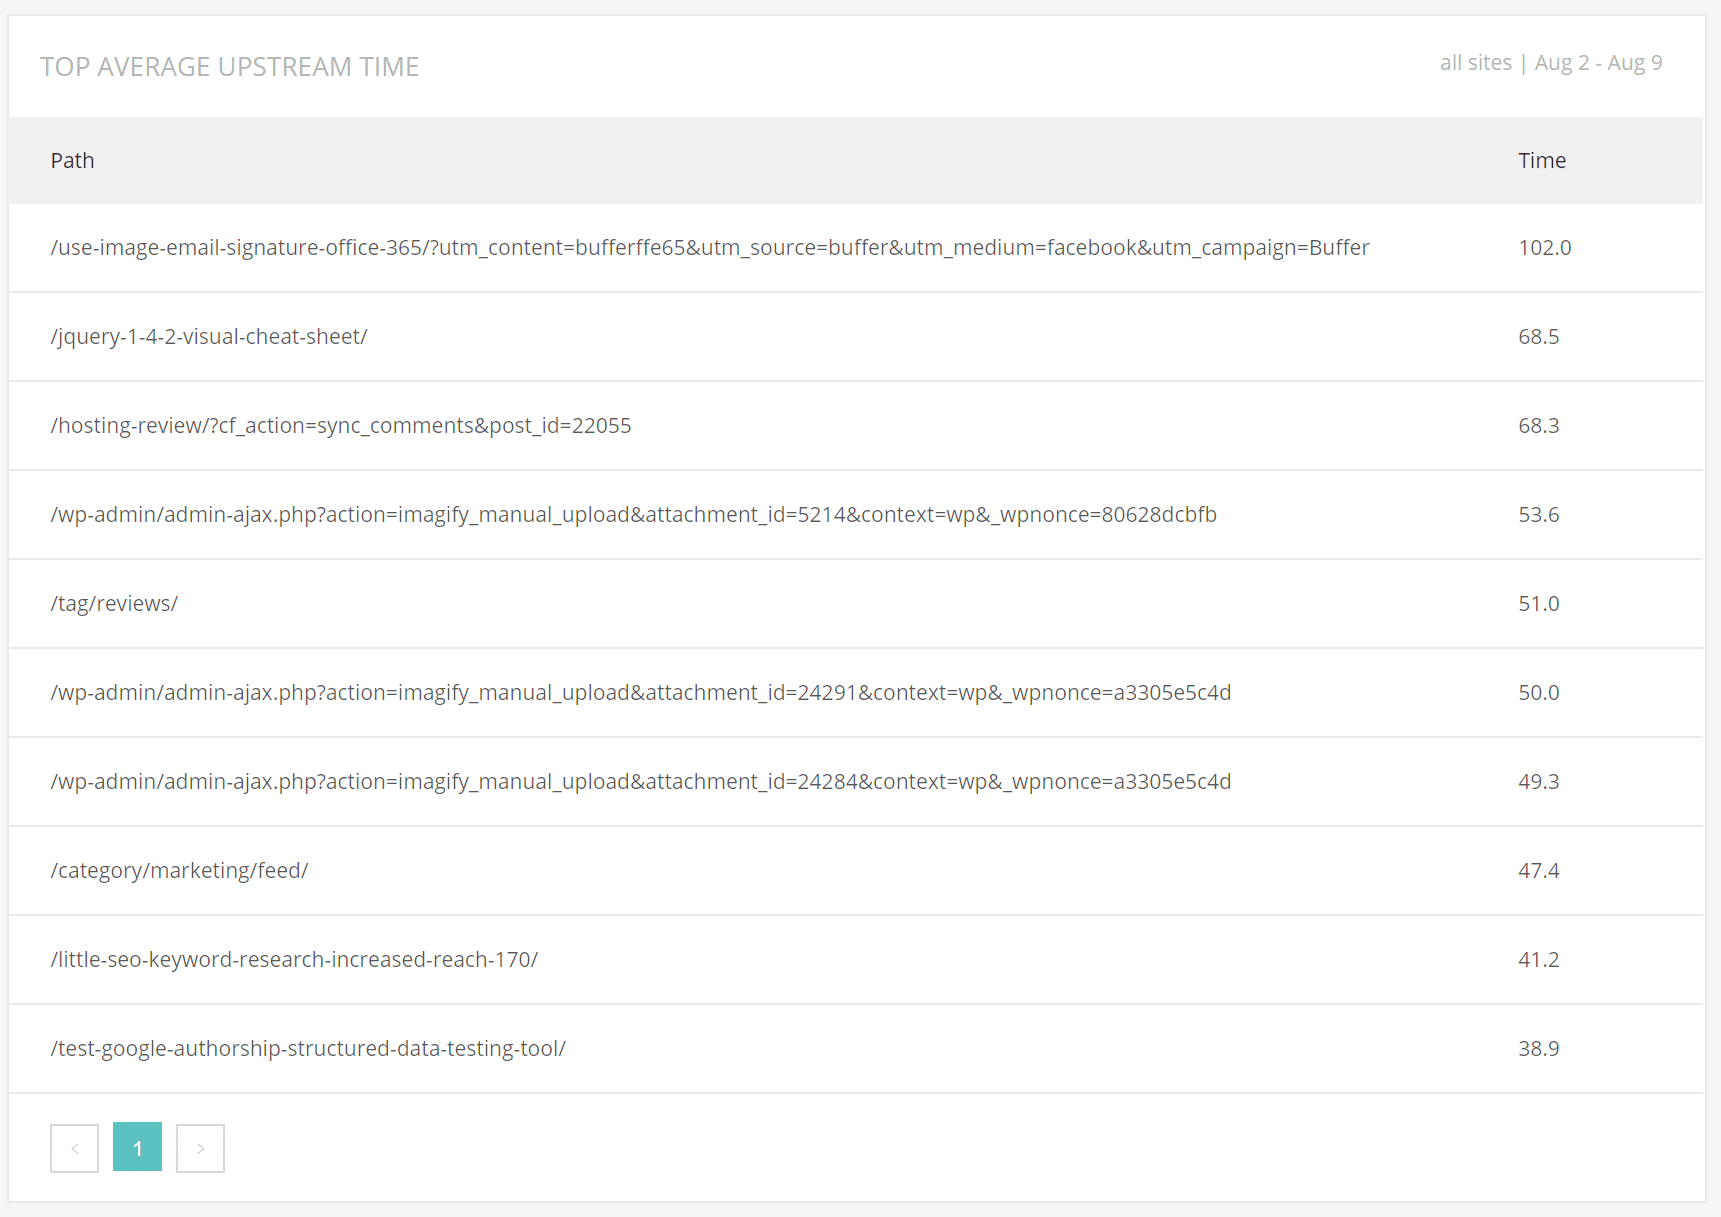Click the time value 68.5
Viewport: 1721px width, 1217px height.
(1539, 336)
